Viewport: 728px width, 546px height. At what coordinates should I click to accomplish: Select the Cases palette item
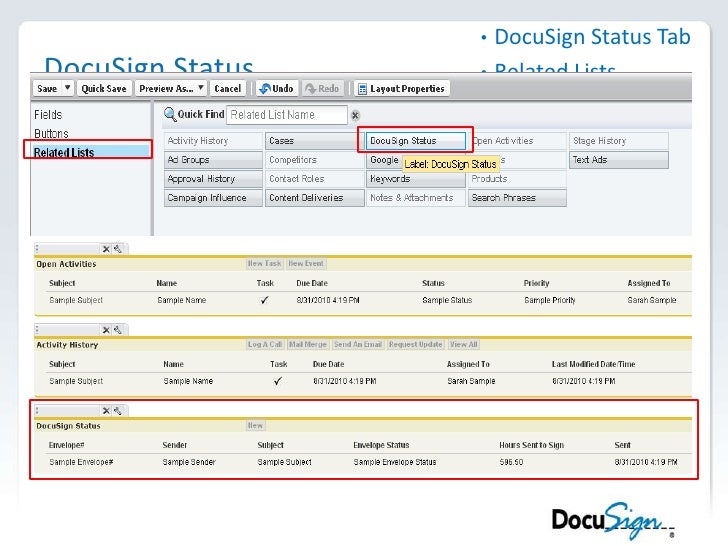314,141
